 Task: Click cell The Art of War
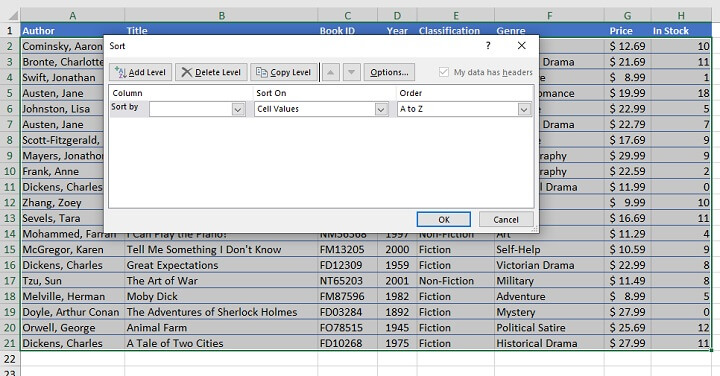tap(221, 281)
